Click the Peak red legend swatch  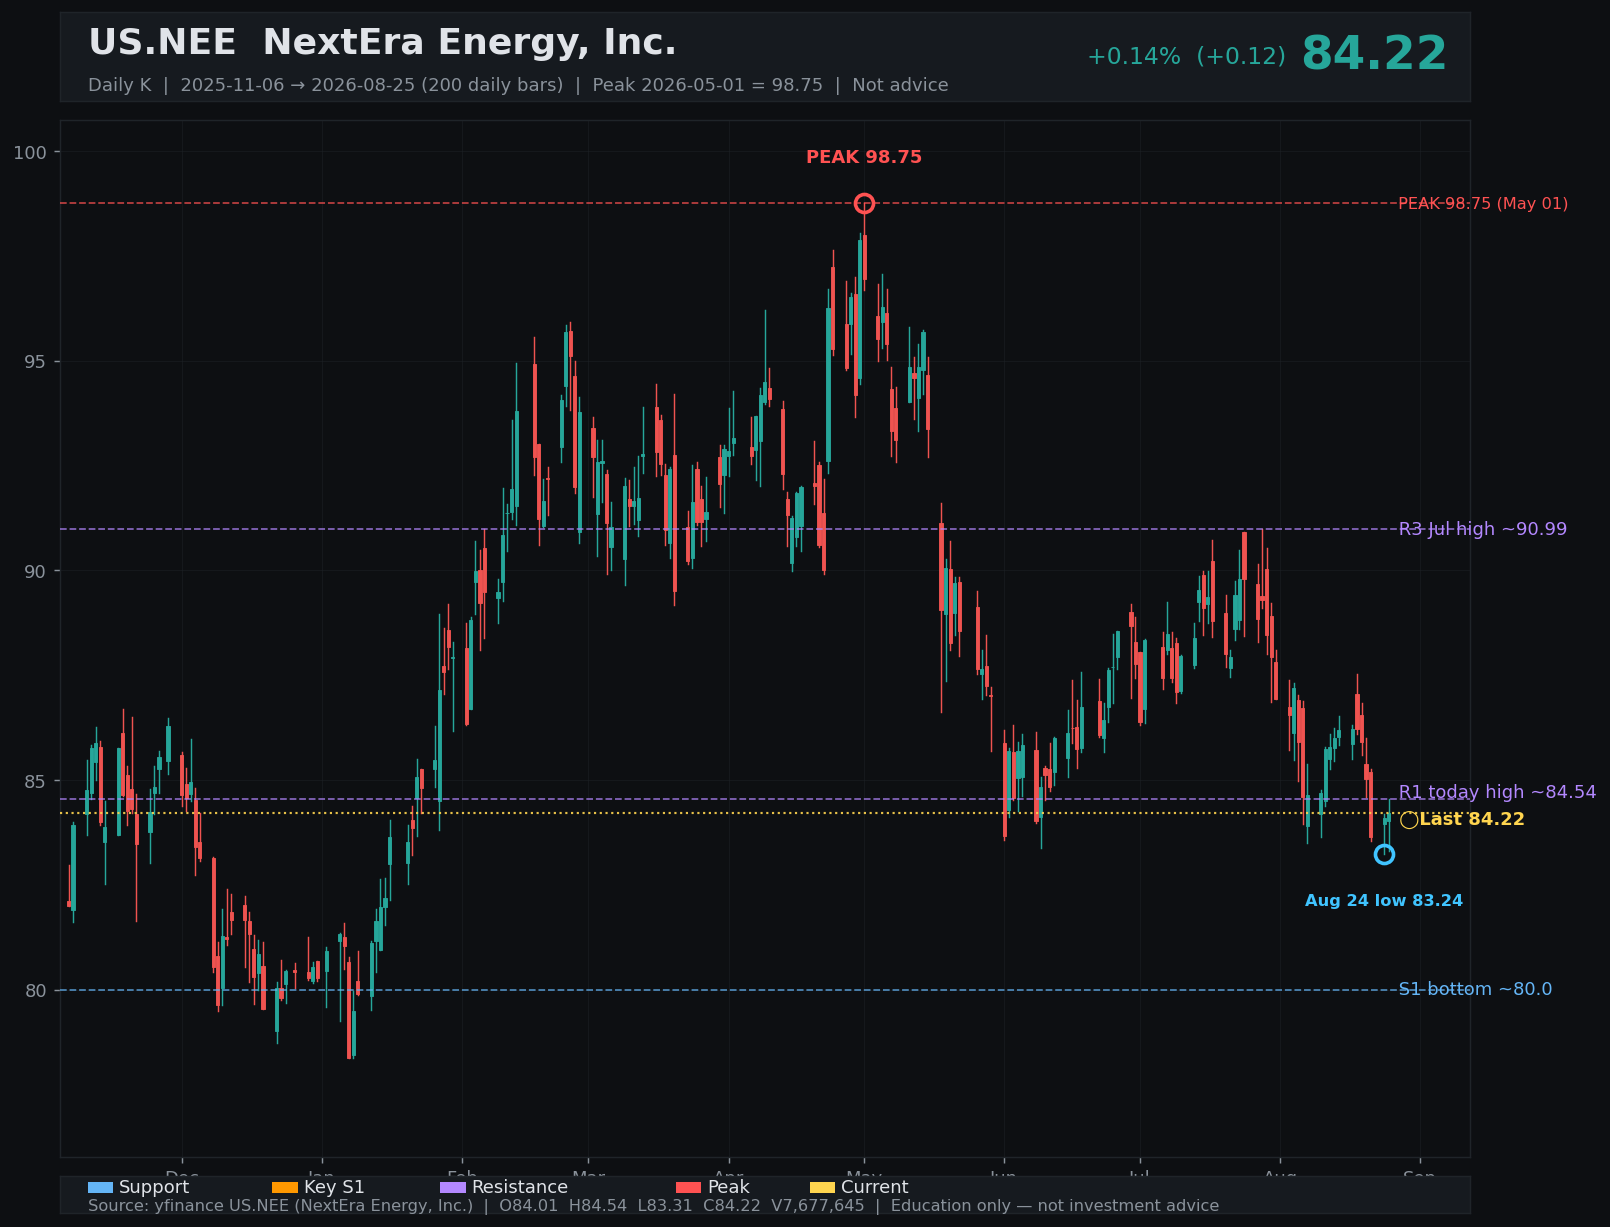click(689, 1187)
